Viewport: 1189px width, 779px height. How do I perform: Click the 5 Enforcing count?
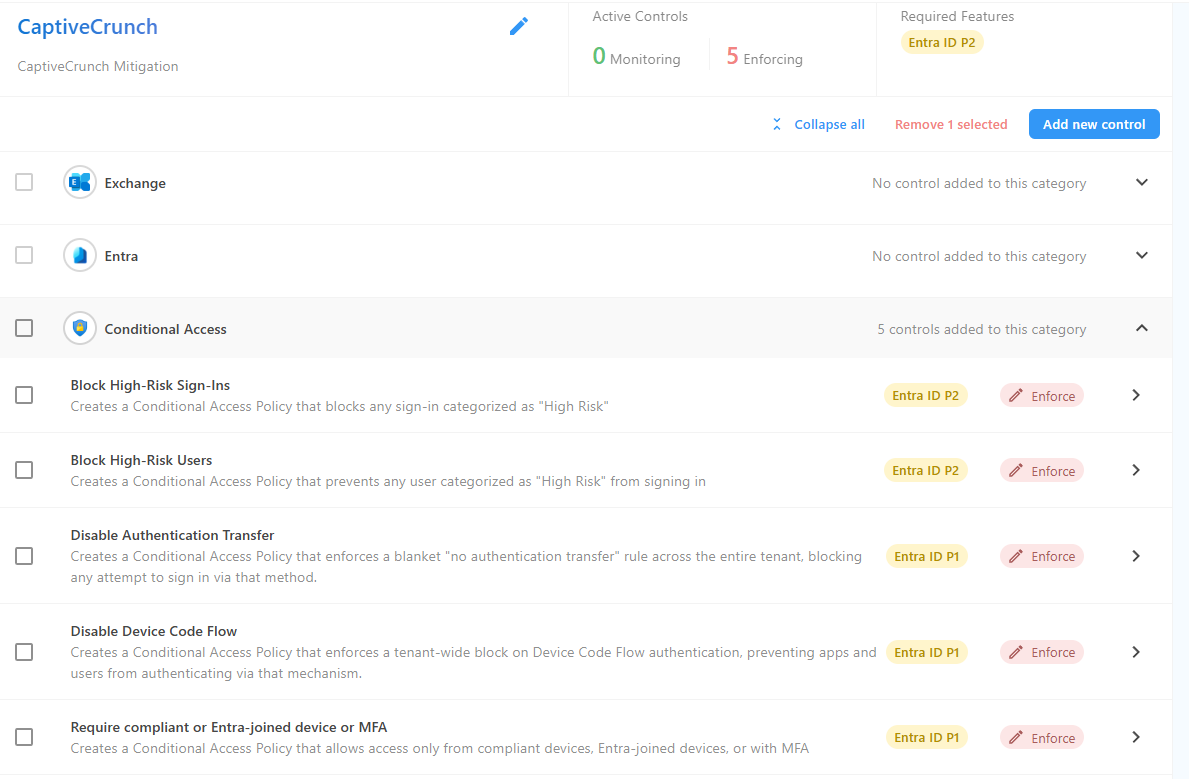tap(764, 57)
